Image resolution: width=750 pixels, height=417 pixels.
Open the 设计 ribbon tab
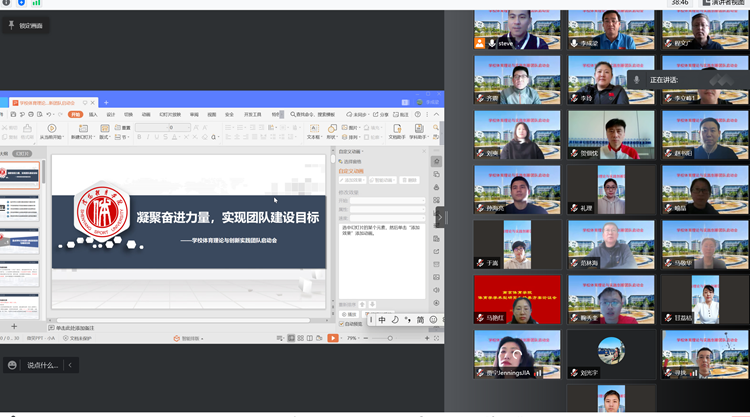[x=111, y=115]
